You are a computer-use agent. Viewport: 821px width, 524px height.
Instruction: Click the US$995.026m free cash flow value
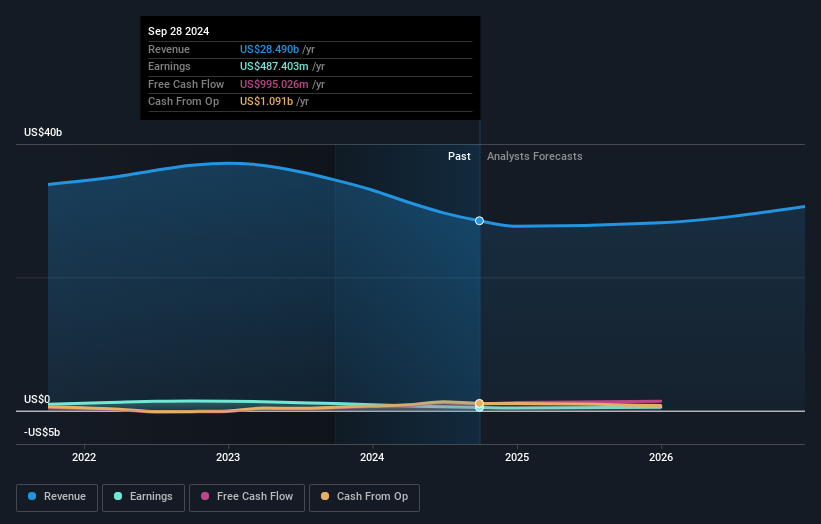coord(274,84)
